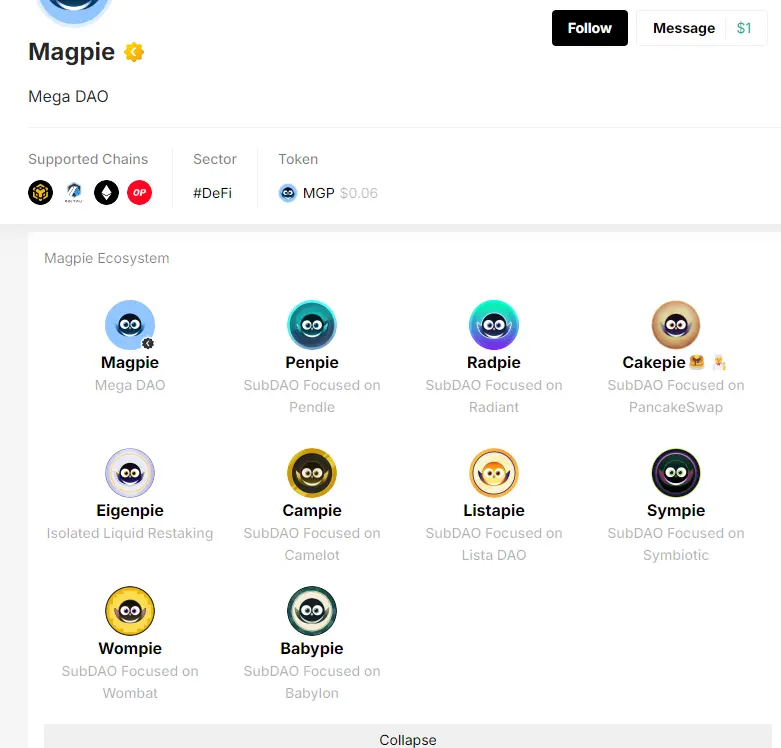Click the Optimism chain icon
Viewport: 781px width, 748px height.
coord(139,192)
